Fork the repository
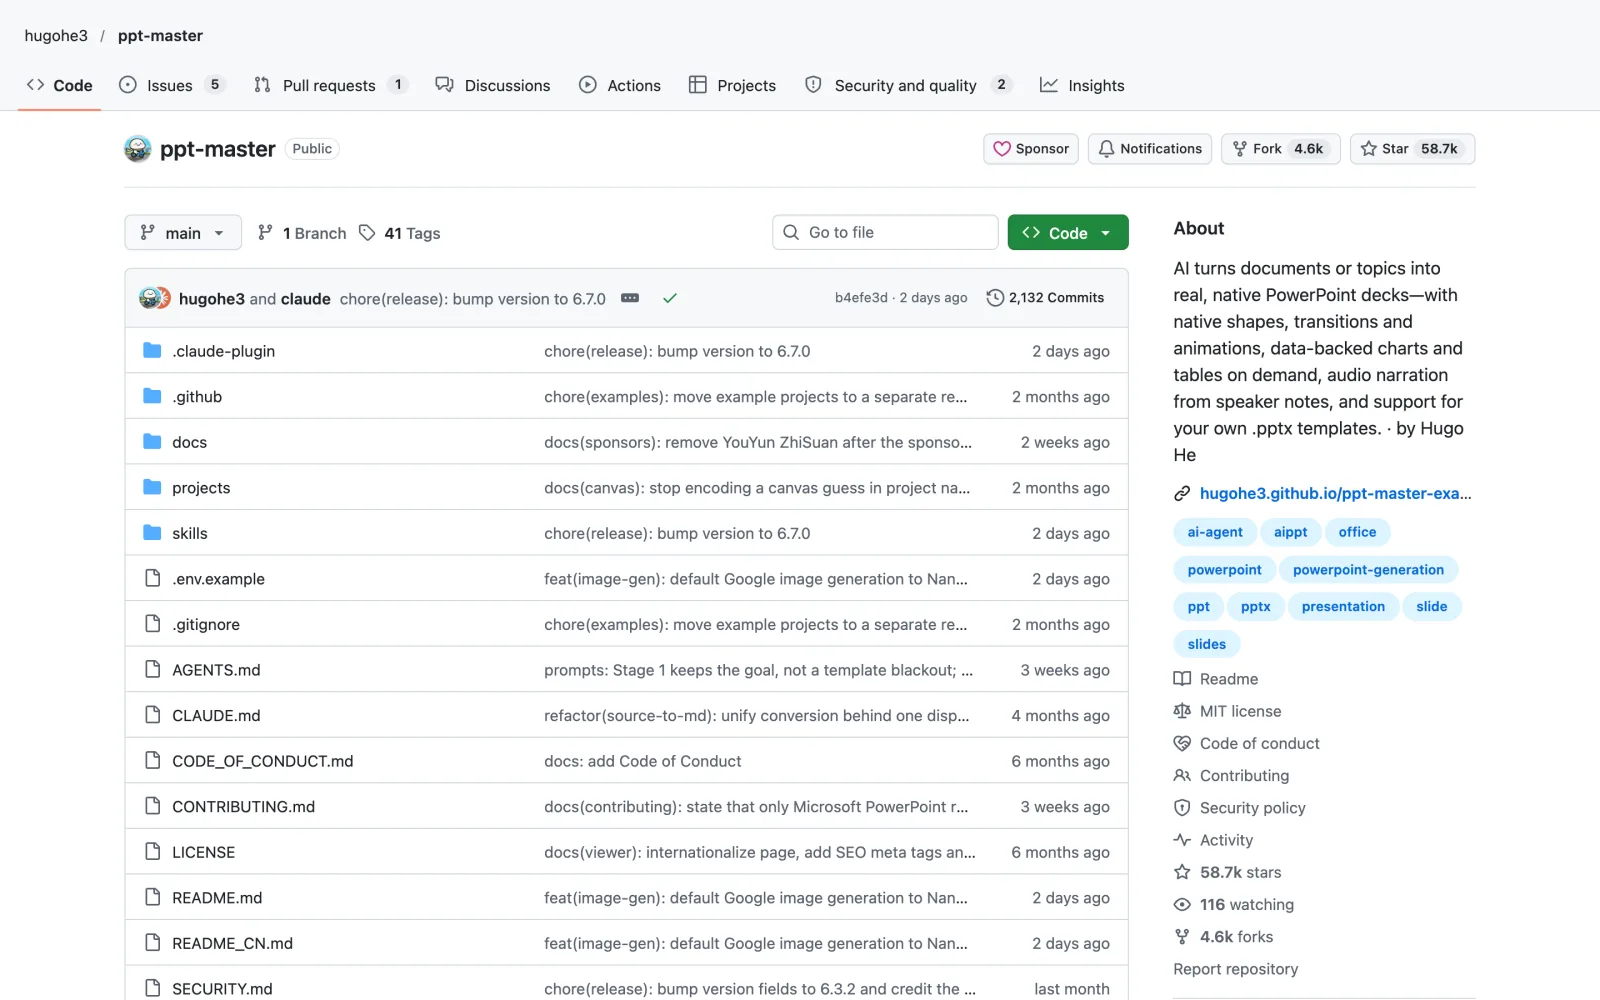Screen dimensions: 1600x1000 pos(1280,149)
